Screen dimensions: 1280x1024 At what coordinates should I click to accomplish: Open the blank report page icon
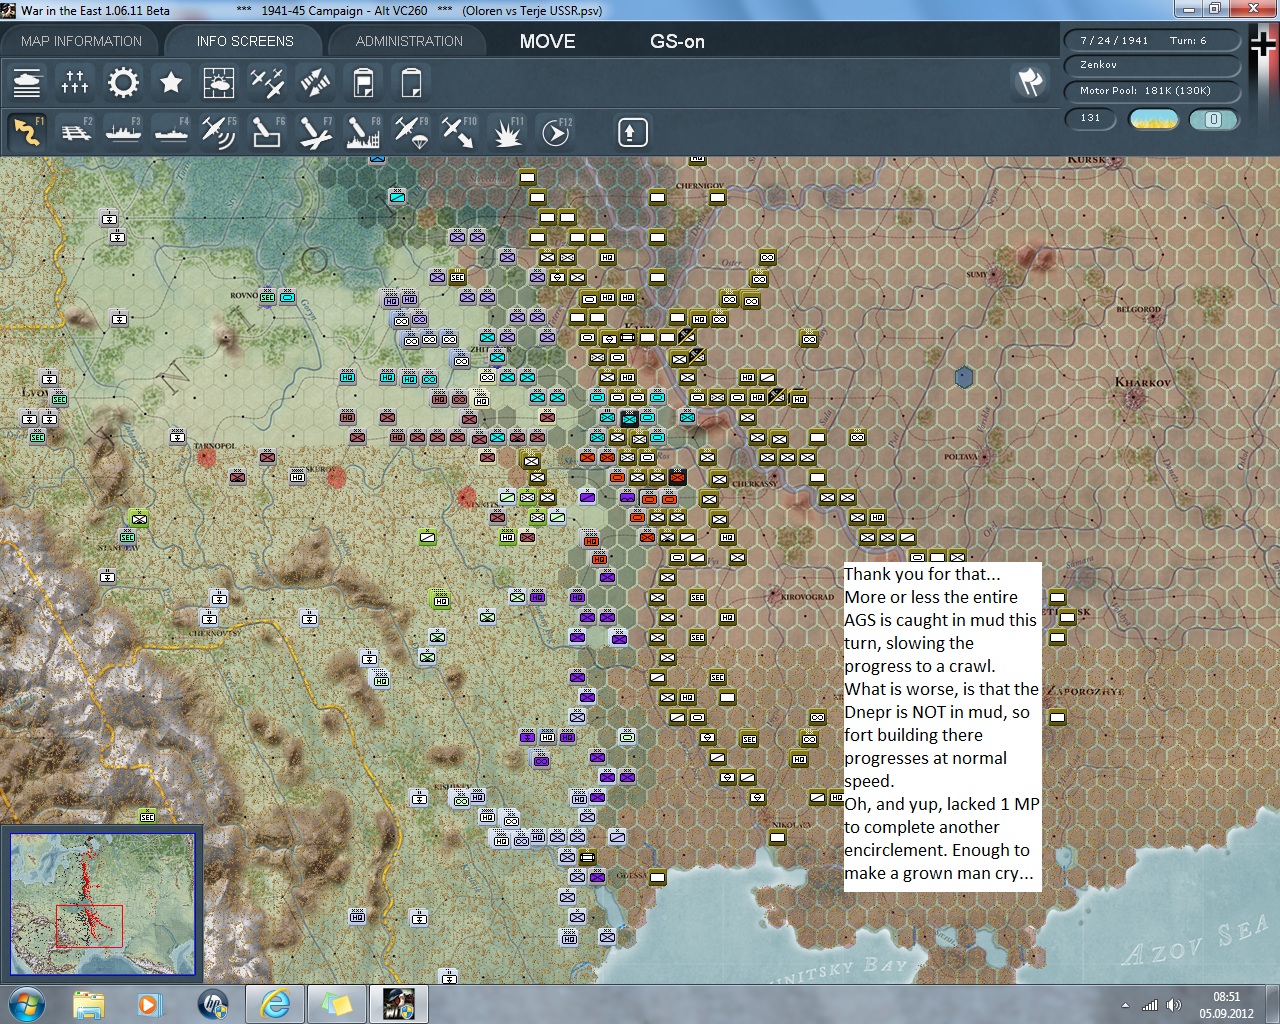click(x=411, y=82)
